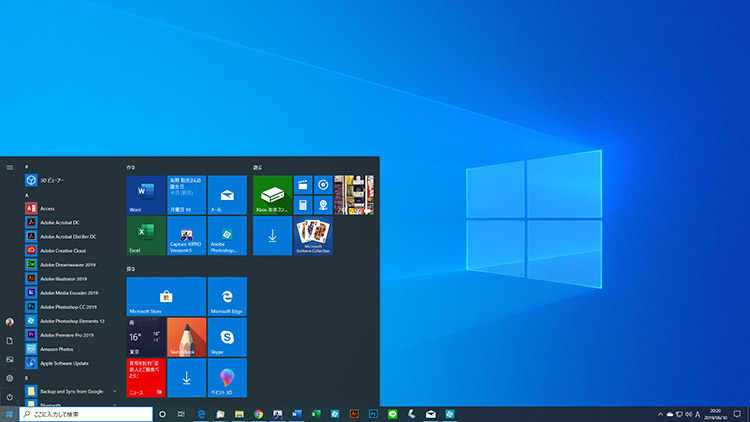Open the SketchBook tile

(x=186, y=337)
